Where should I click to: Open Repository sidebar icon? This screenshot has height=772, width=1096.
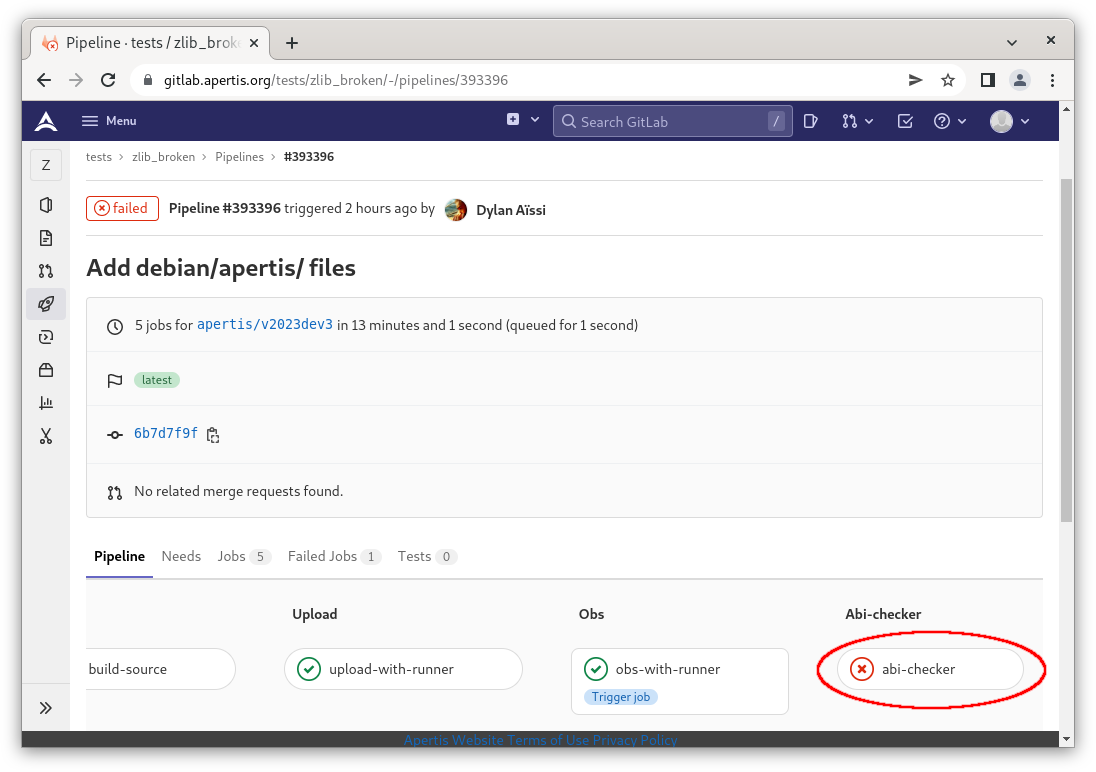(46, 238)
